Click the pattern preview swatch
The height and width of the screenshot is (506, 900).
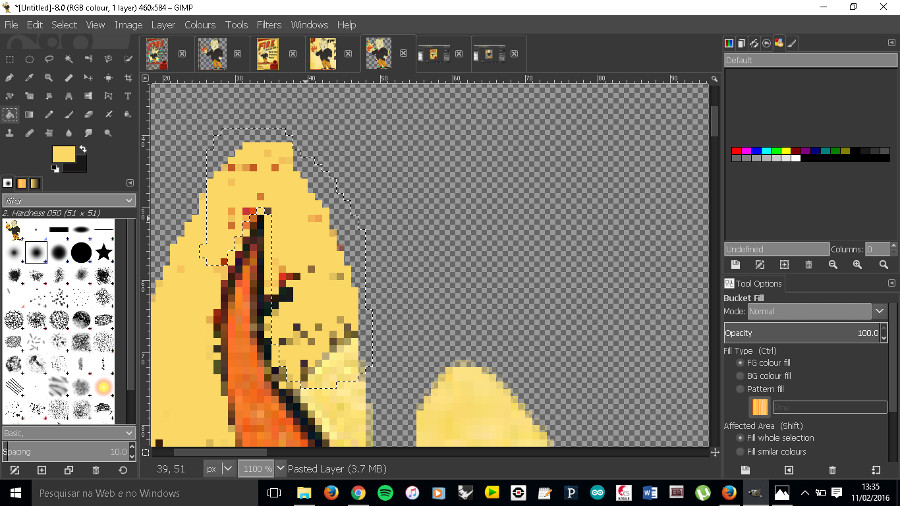(759, 407)
